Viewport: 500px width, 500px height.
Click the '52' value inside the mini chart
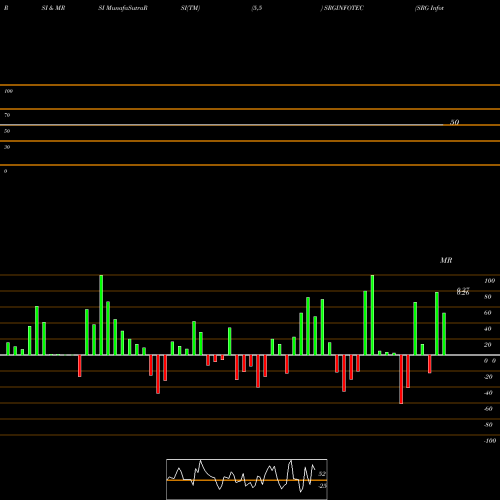point(322,474)
